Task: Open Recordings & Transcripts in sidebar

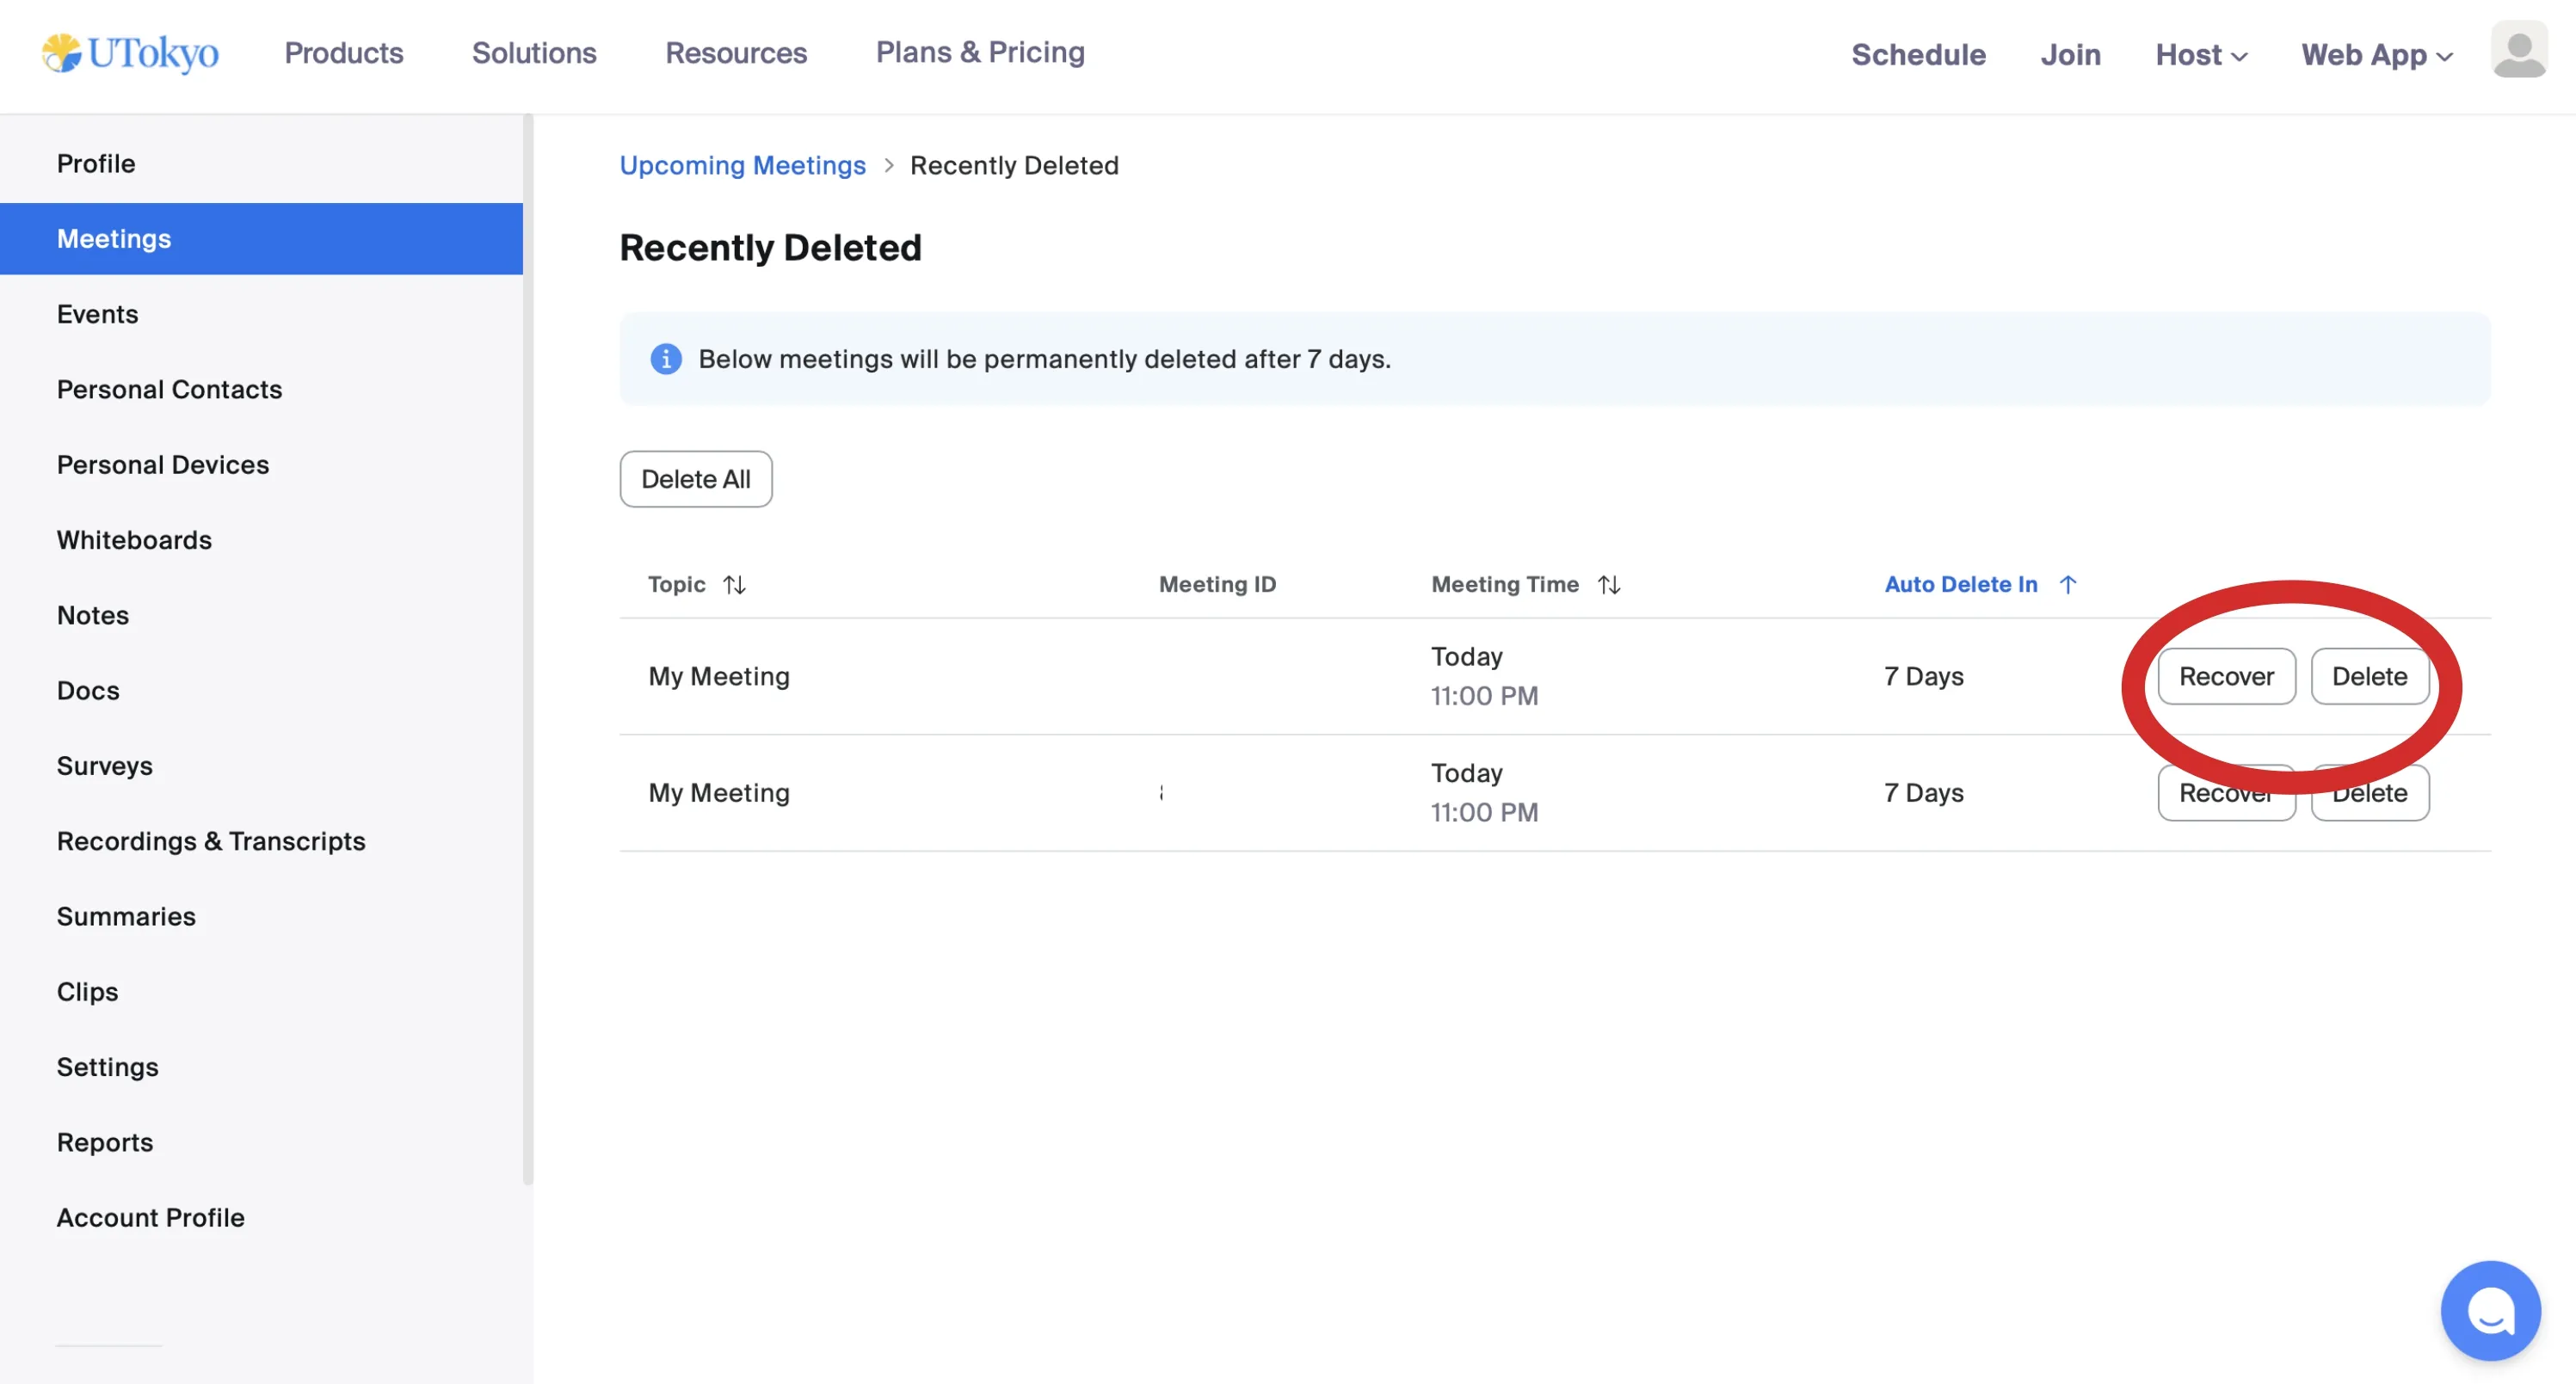Action: (211, 841)
